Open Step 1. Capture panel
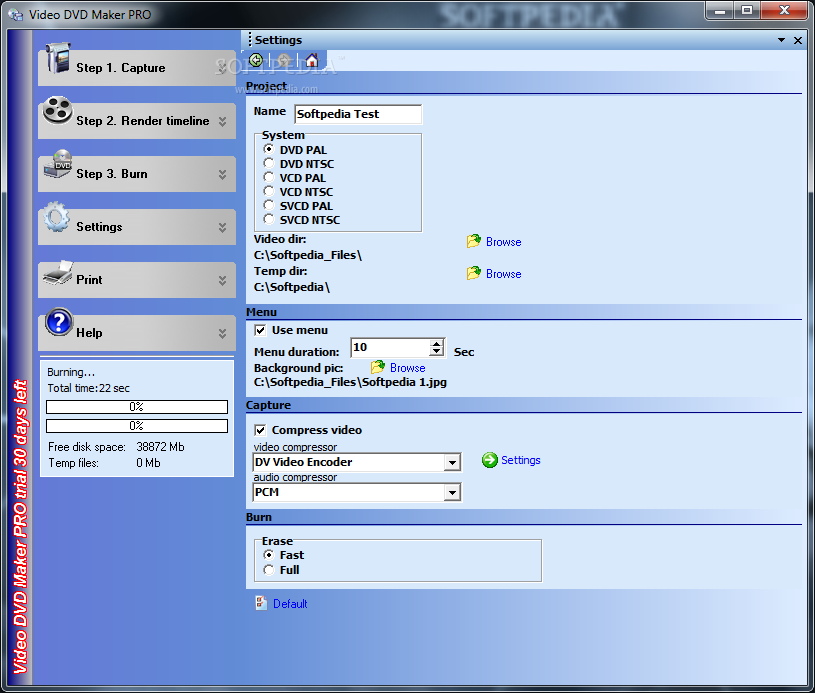The width and height of the screenshot is (815, 693). (x=137, y=68)
